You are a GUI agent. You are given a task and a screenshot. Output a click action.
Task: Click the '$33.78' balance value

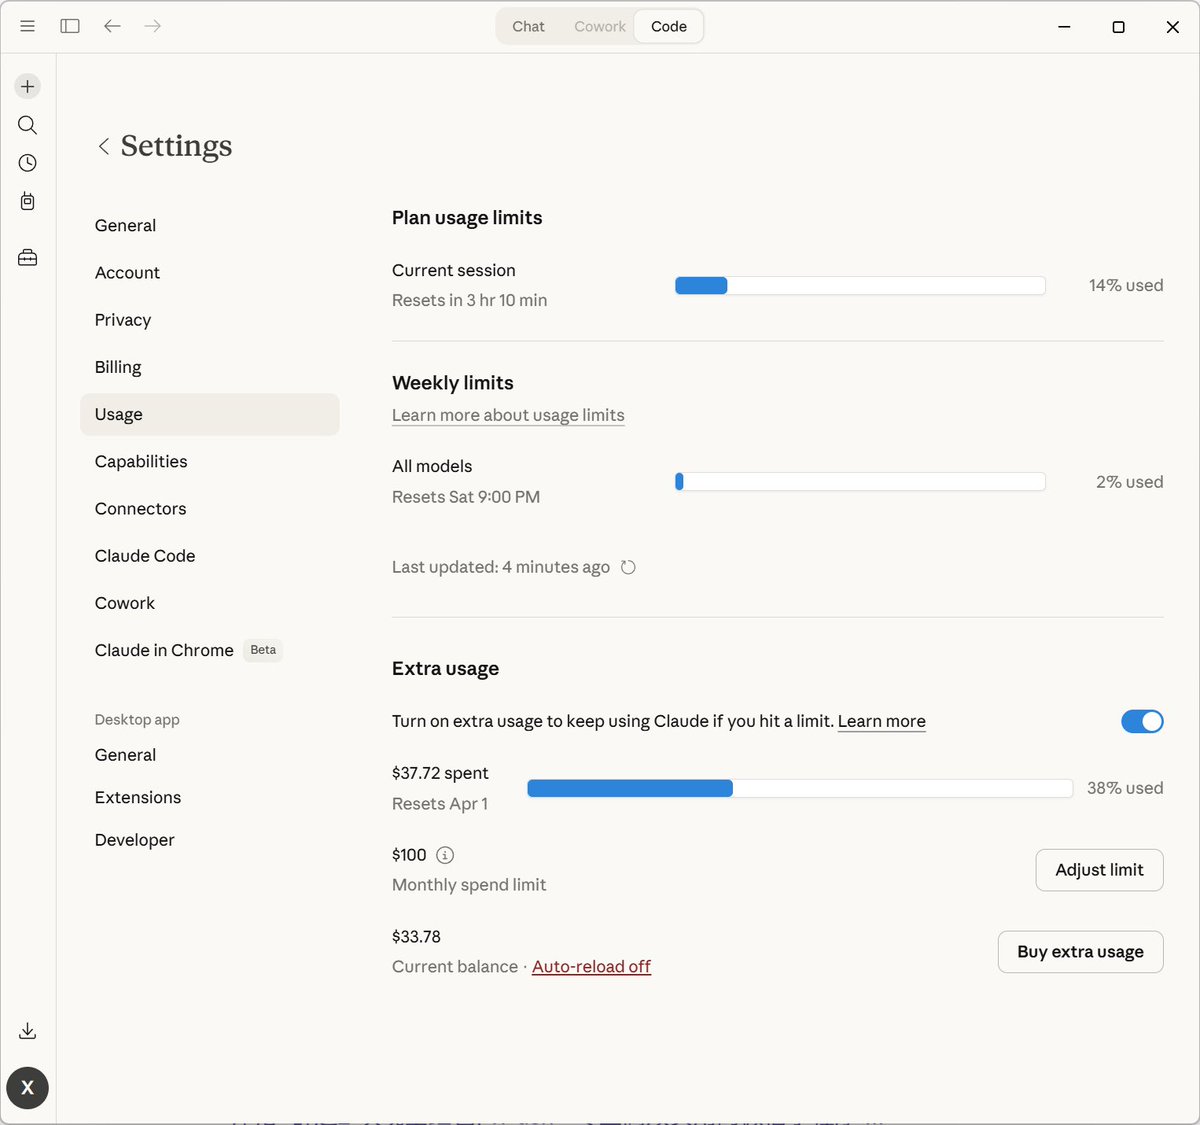416,937
